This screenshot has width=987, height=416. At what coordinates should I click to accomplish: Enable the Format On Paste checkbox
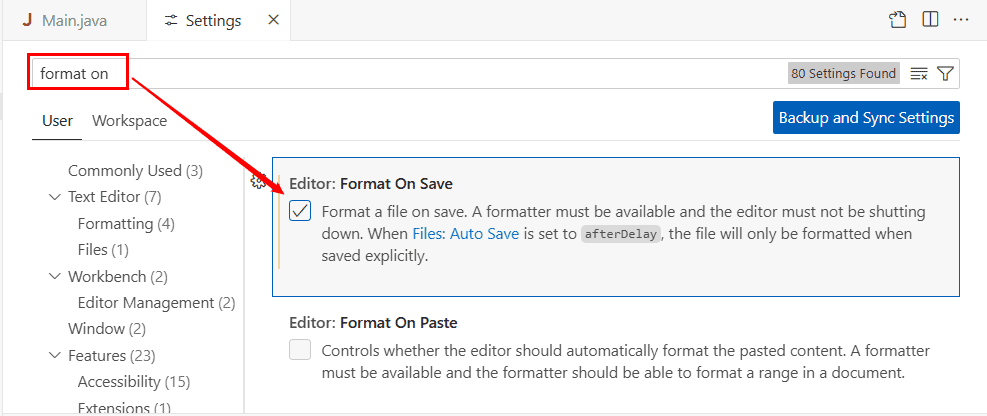[300, 350]
